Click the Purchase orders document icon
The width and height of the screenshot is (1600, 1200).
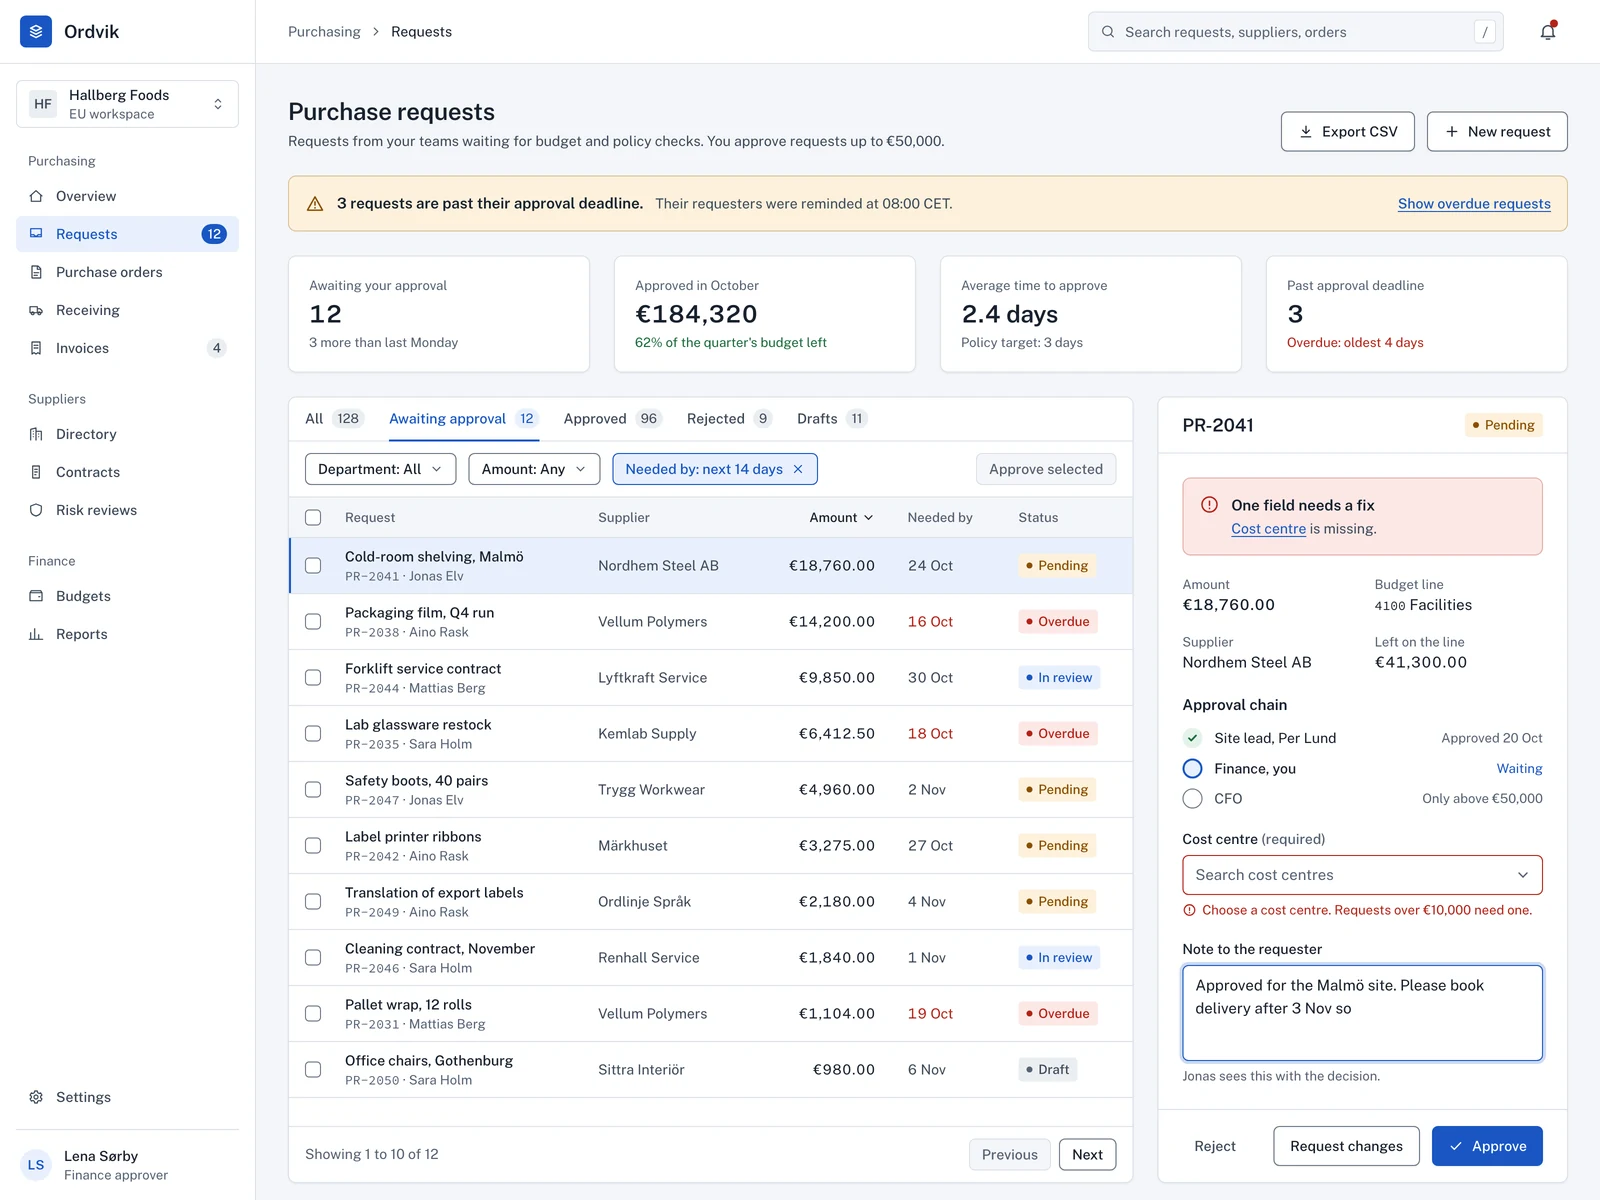(x=36, y=272)
